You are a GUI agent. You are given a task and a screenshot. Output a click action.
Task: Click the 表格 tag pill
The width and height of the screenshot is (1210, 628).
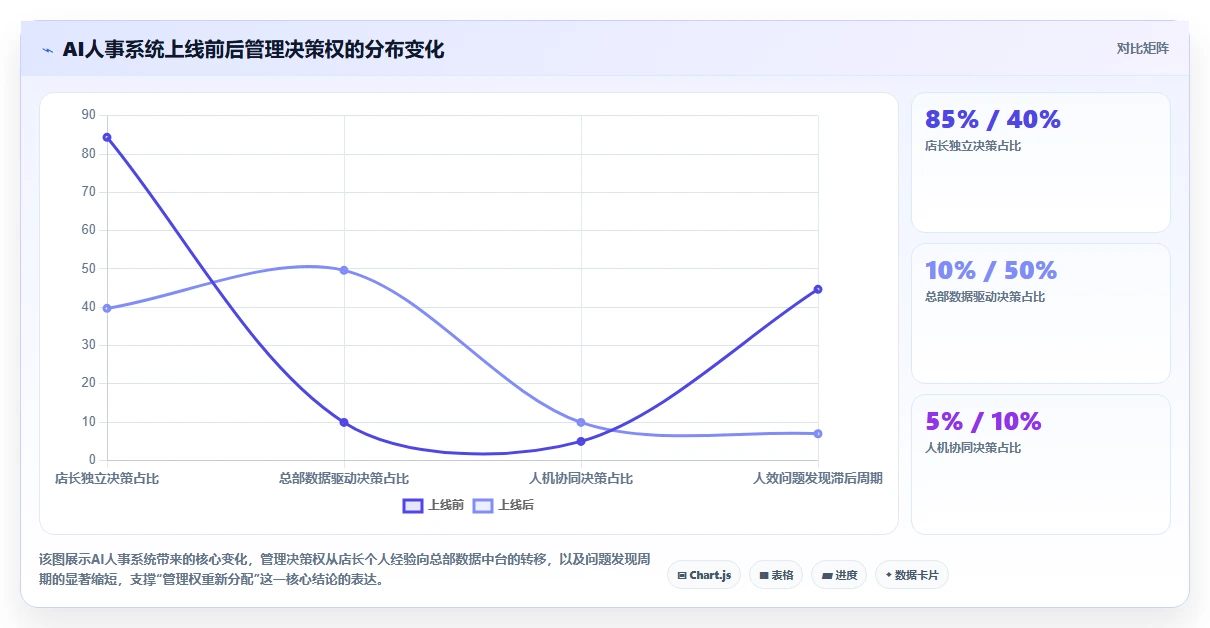pos(776,575)
